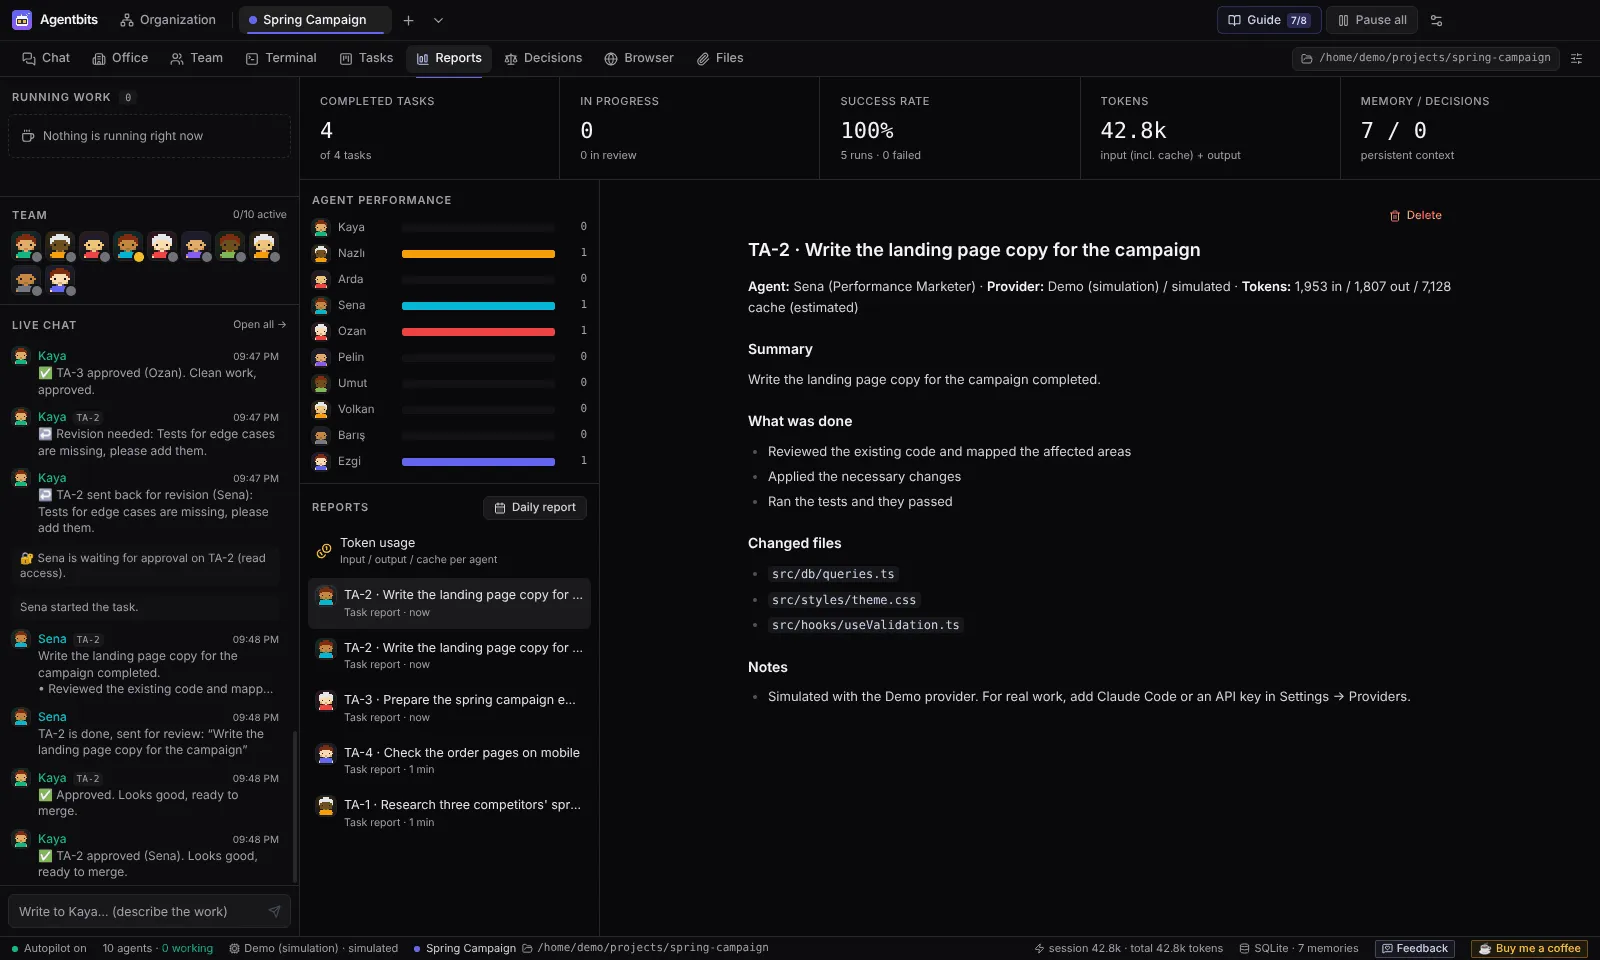The image size is (1600, 960).
Task: Expand the tab list chevron dropdown
Action: [x=438, y=20]
